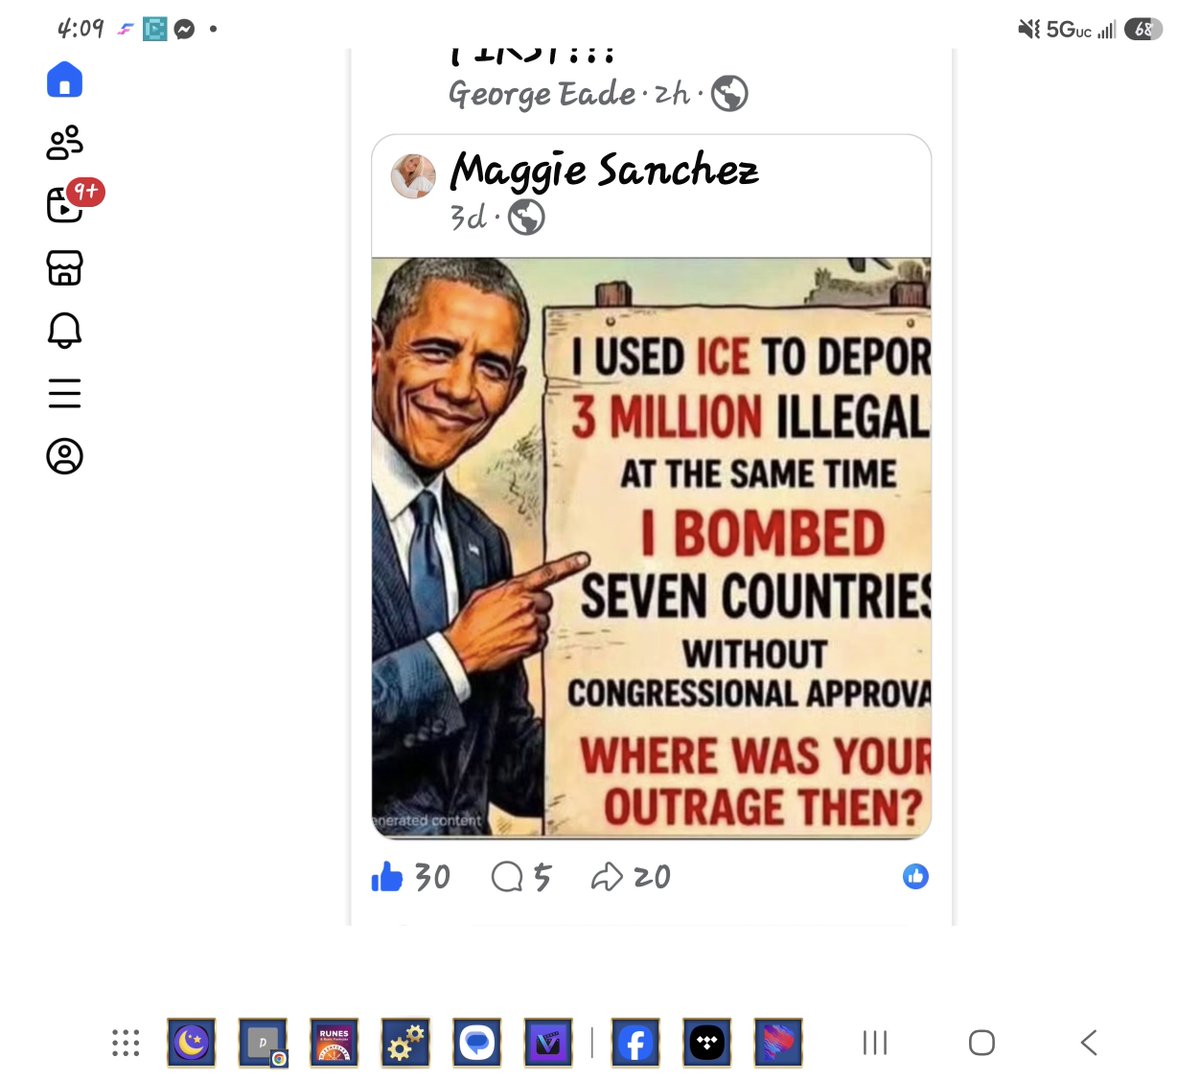Open the V video editor app in taskbar
Viewport: 1200px width, 1081px height.
coord(549,1043)
